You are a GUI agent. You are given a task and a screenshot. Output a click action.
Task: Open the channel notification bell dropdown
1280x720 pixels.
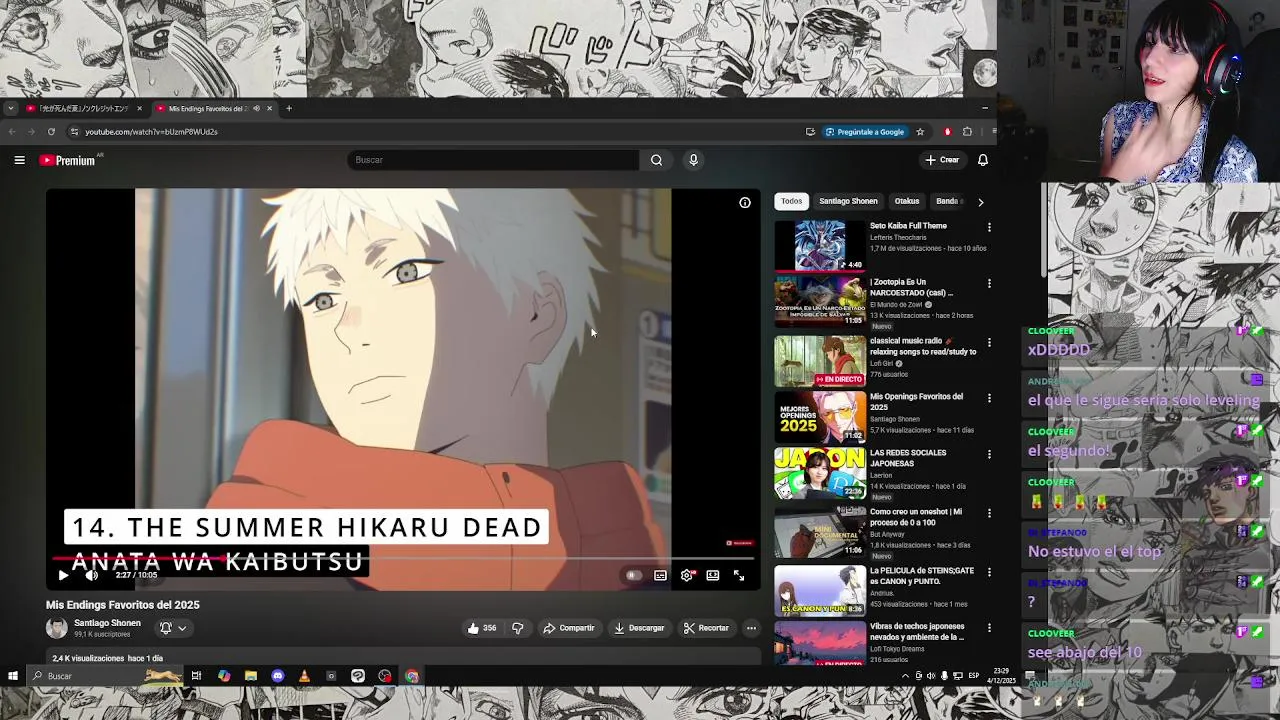(x=173, y=628)
